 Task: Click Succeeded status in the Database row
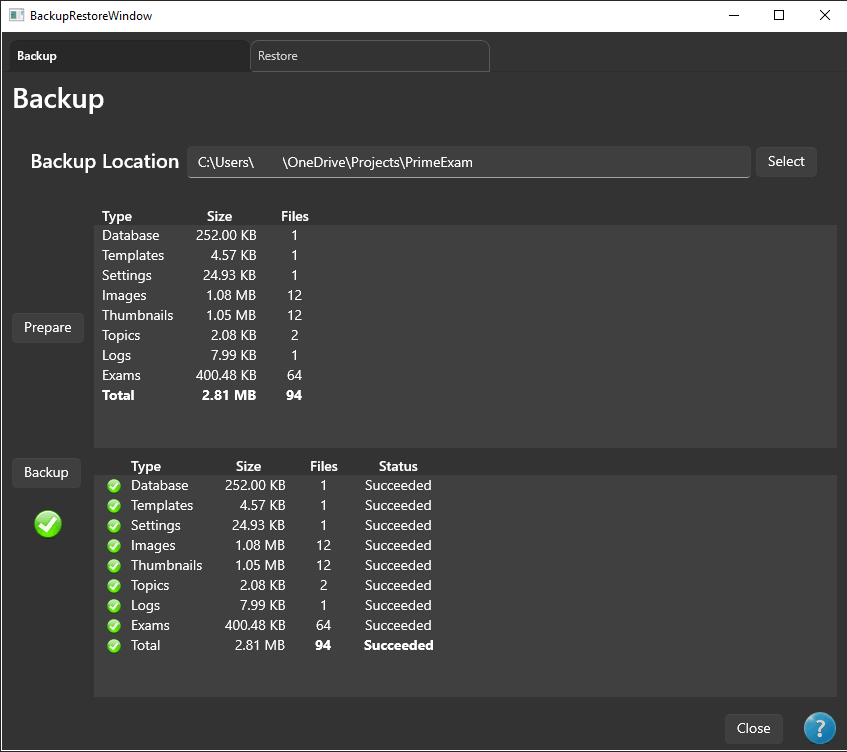coord(398,486)
